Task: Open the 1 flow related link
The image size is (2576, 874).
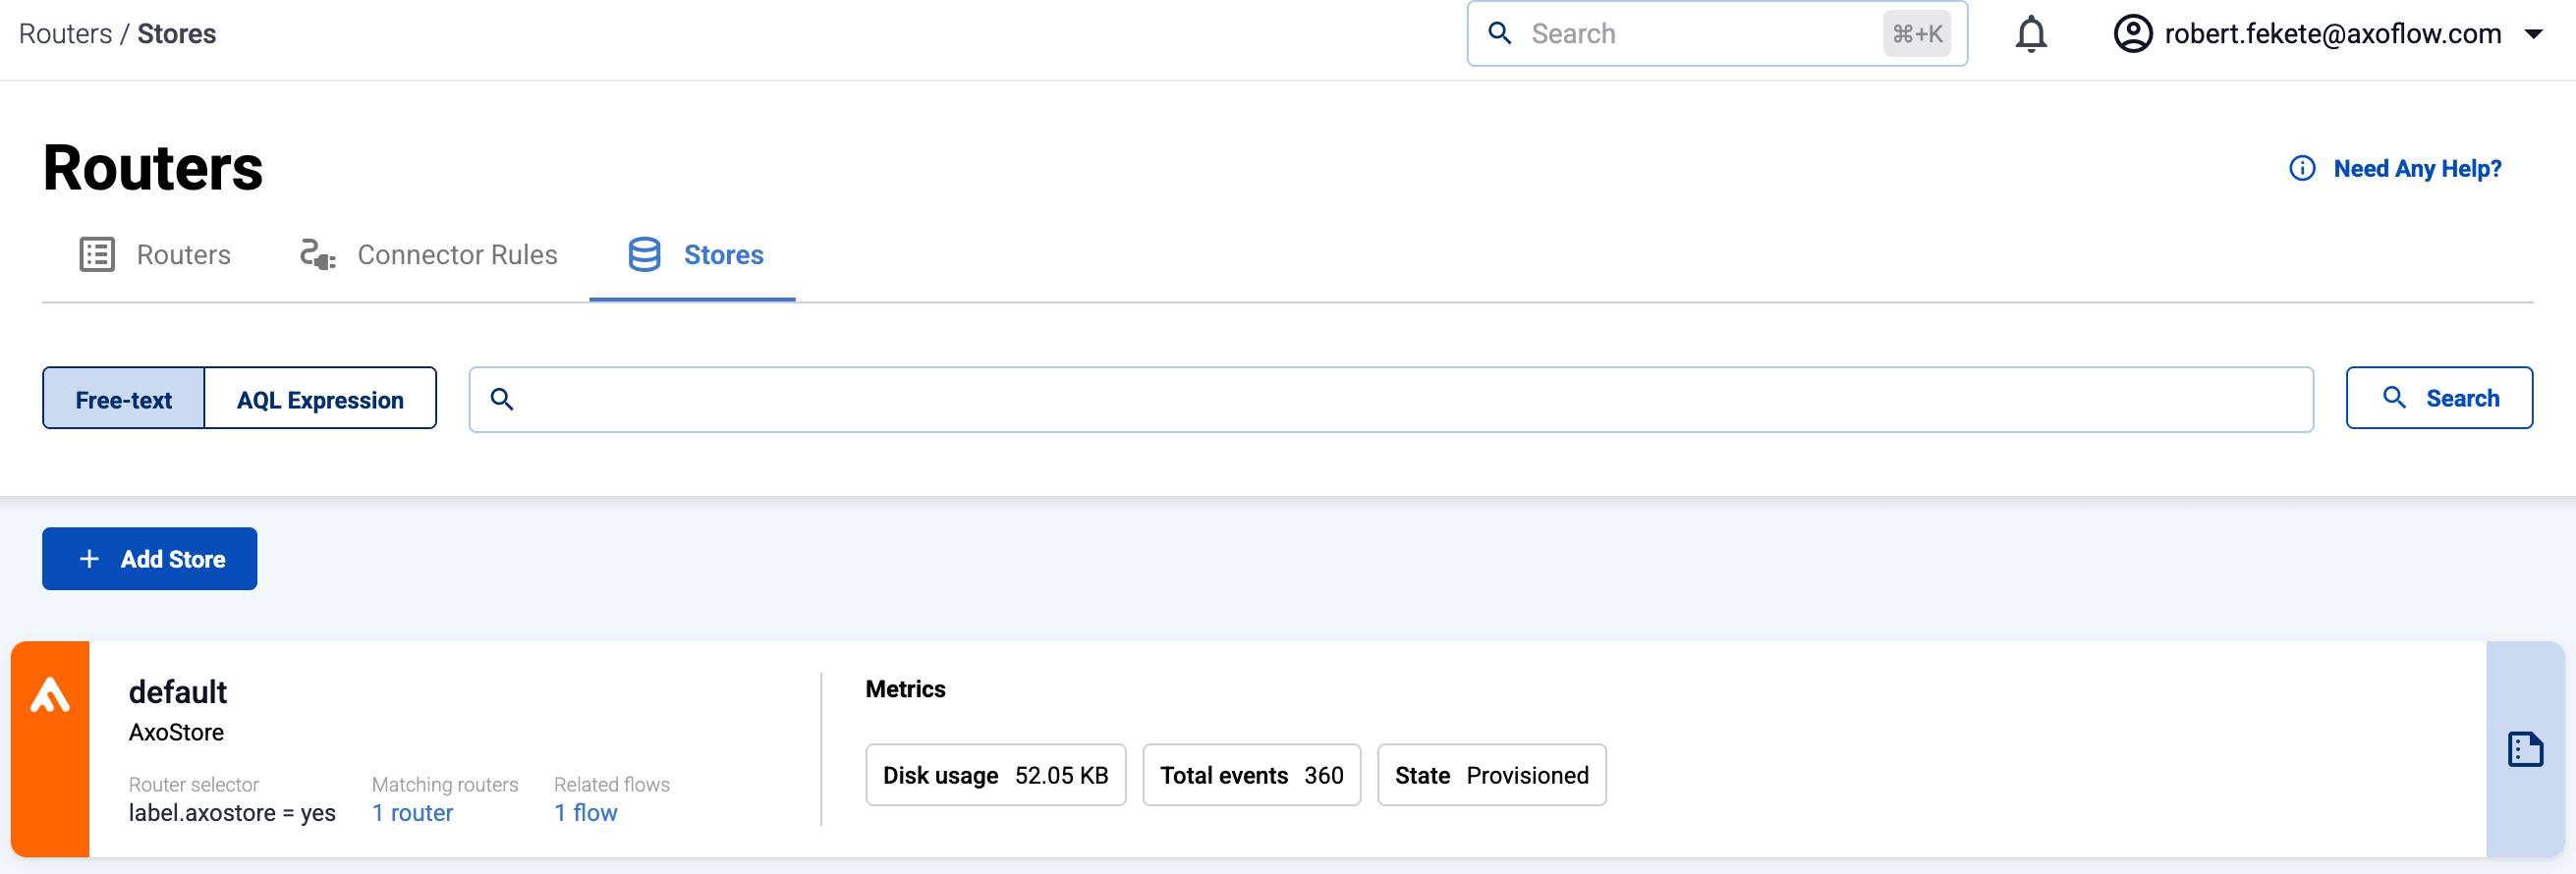Action: click(585, 813)
